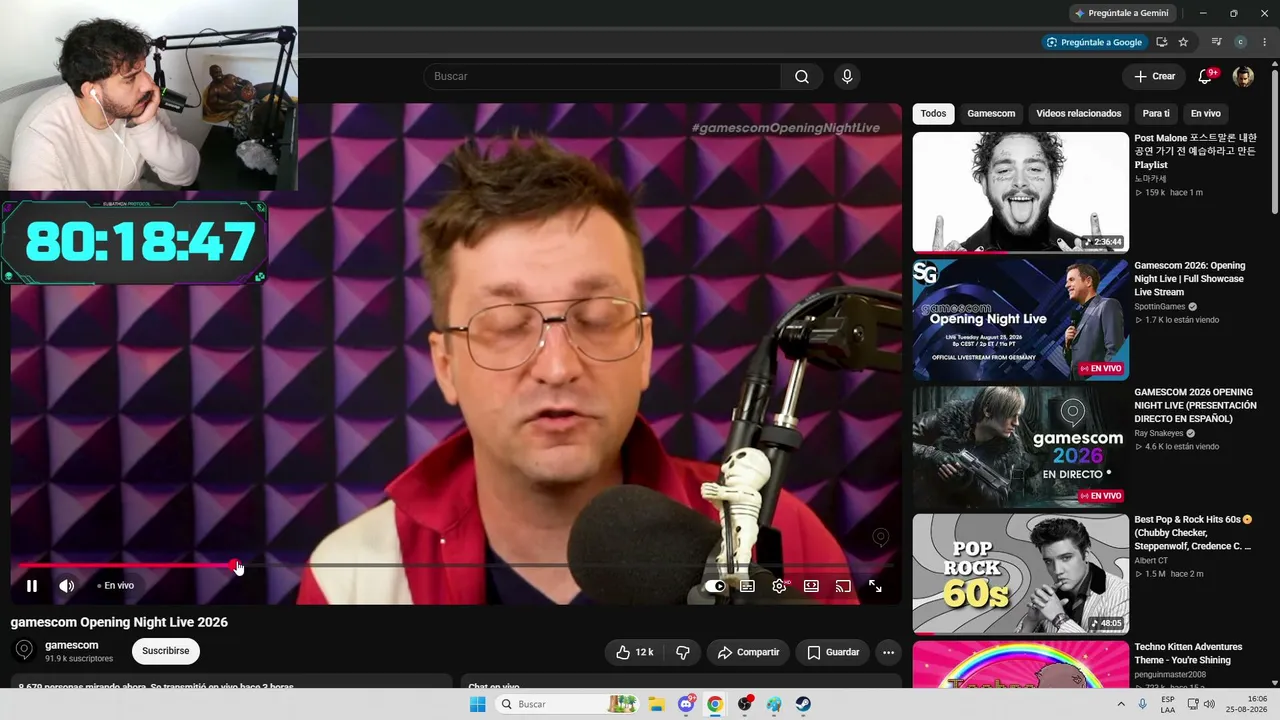Click the page's vertical scrollbar

coord(1275,140)
